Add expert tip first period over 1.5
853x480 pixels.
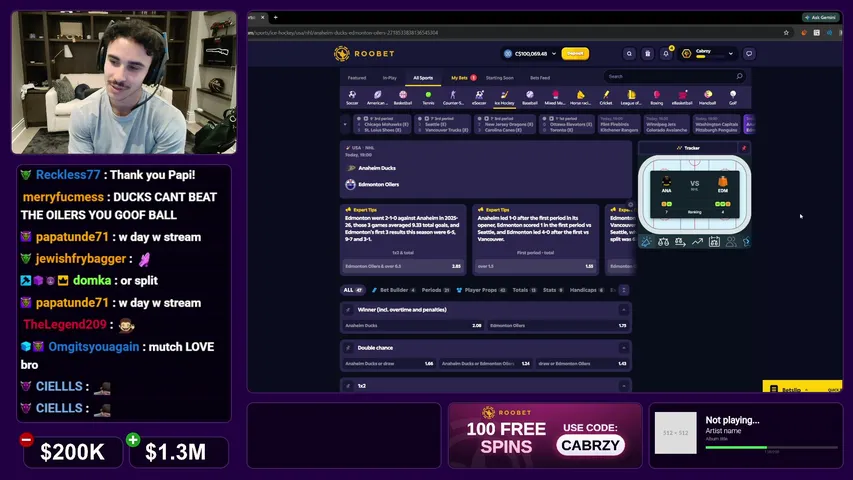(535, 266)
